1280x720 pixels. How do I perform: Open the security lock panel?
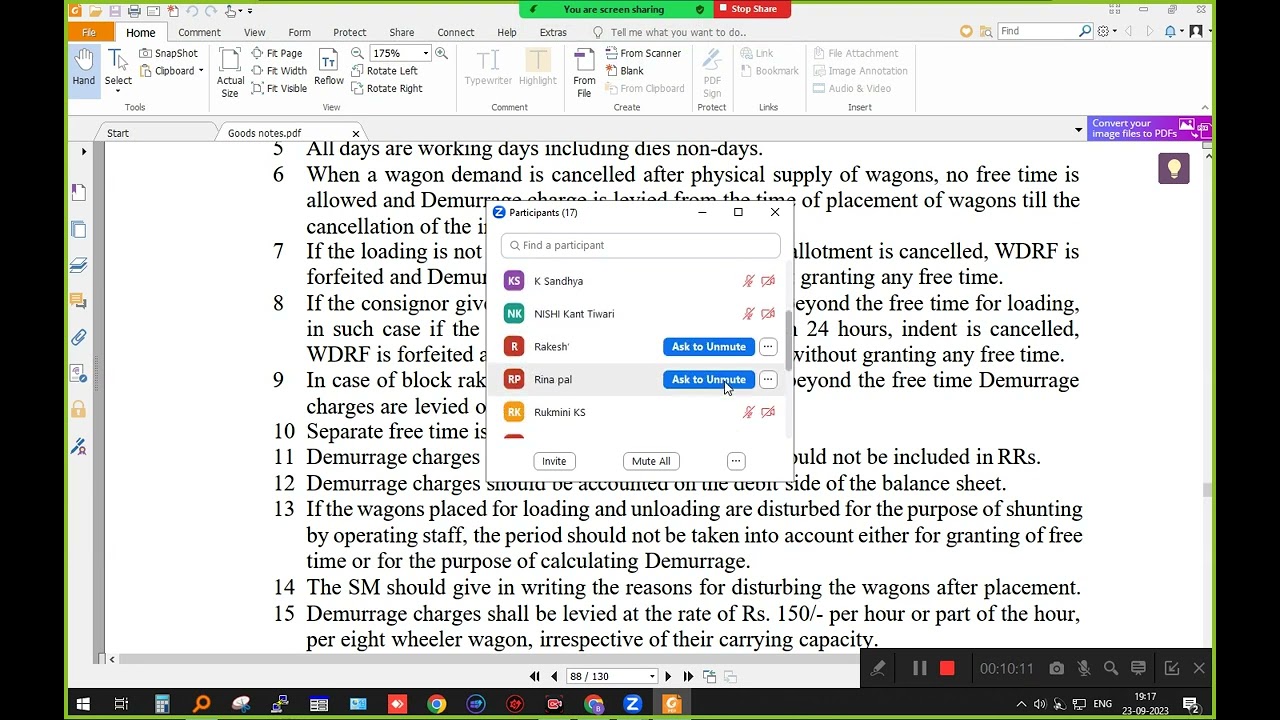[79, 409]
